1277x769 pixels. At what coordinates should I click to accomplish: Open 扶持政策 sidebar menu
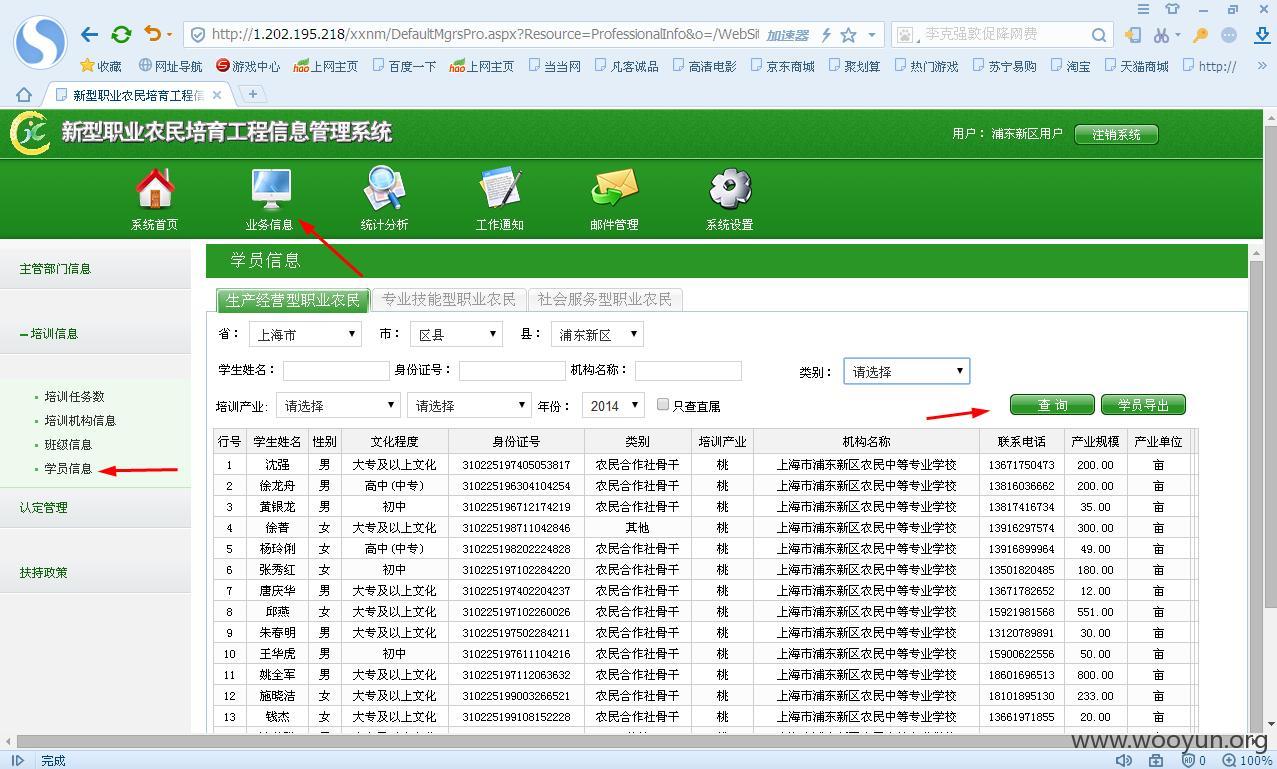(x=43, y=573)
